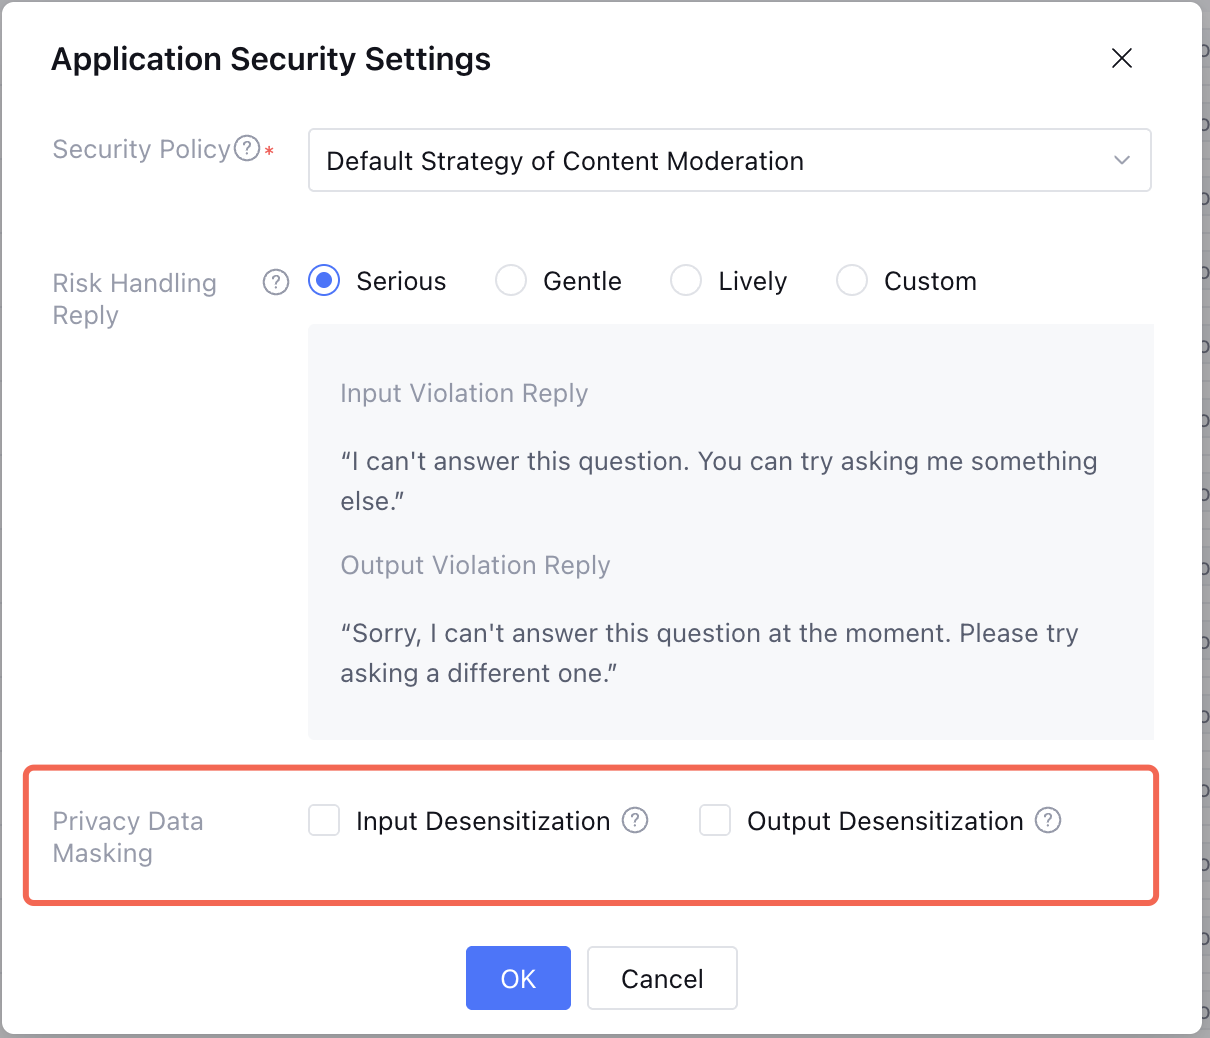Click the Output Desensitization help icon

point(1048,821)
